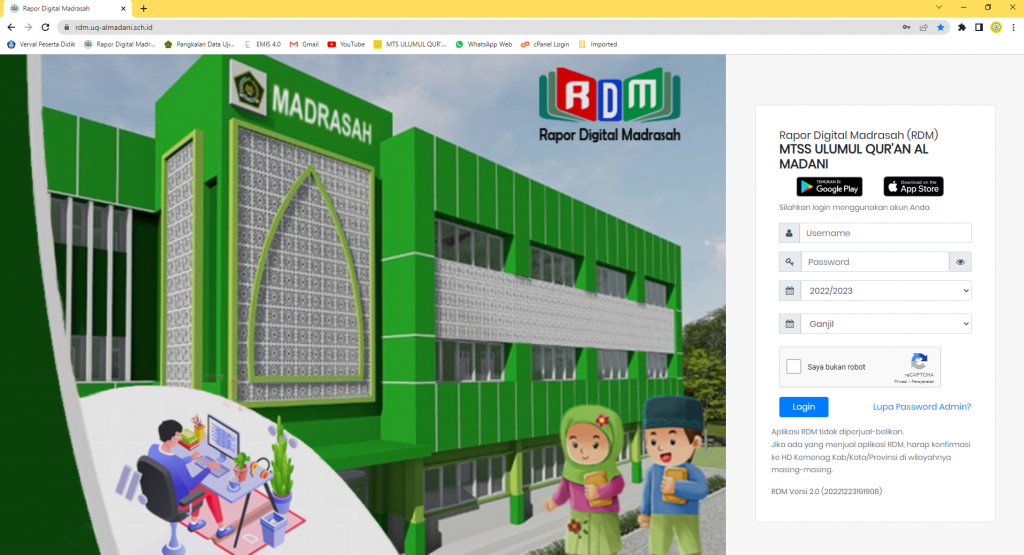Open the Chrome three-dot menu
The width and height of the screenshot is (1024, 555).
(1013, 27)
